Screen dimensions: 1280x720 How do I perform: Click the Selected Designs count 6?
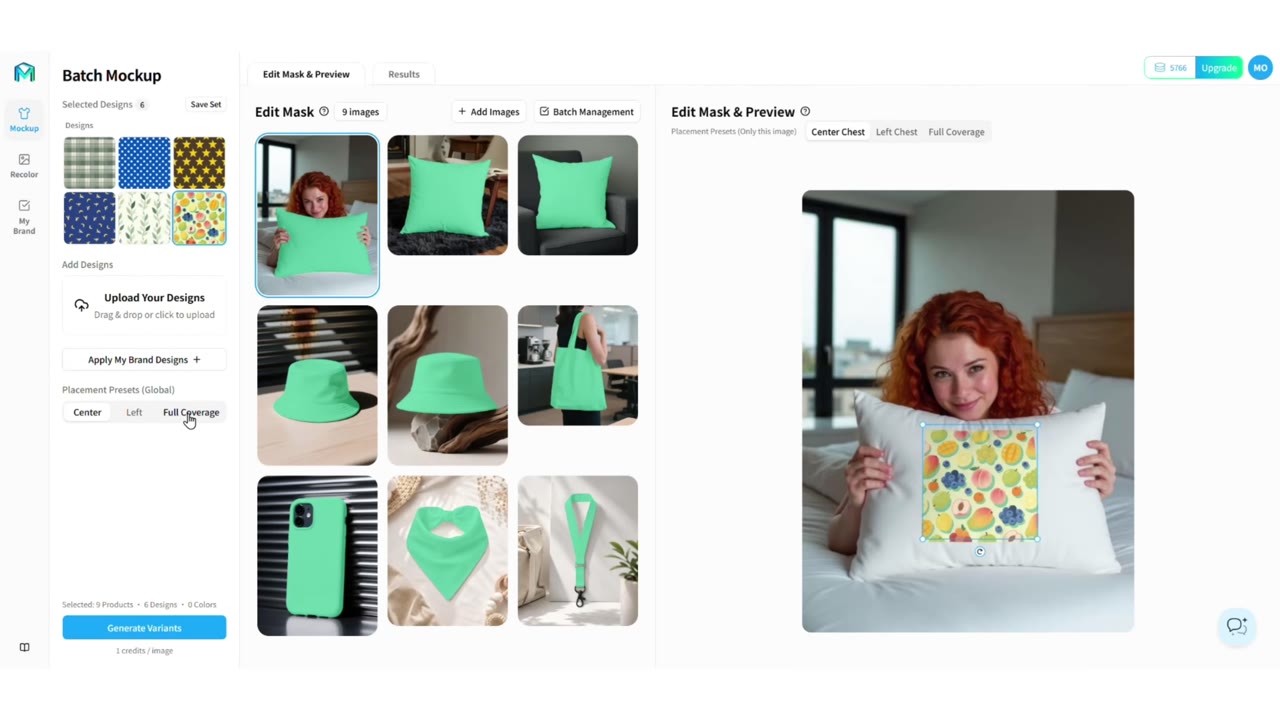[142, 104]
